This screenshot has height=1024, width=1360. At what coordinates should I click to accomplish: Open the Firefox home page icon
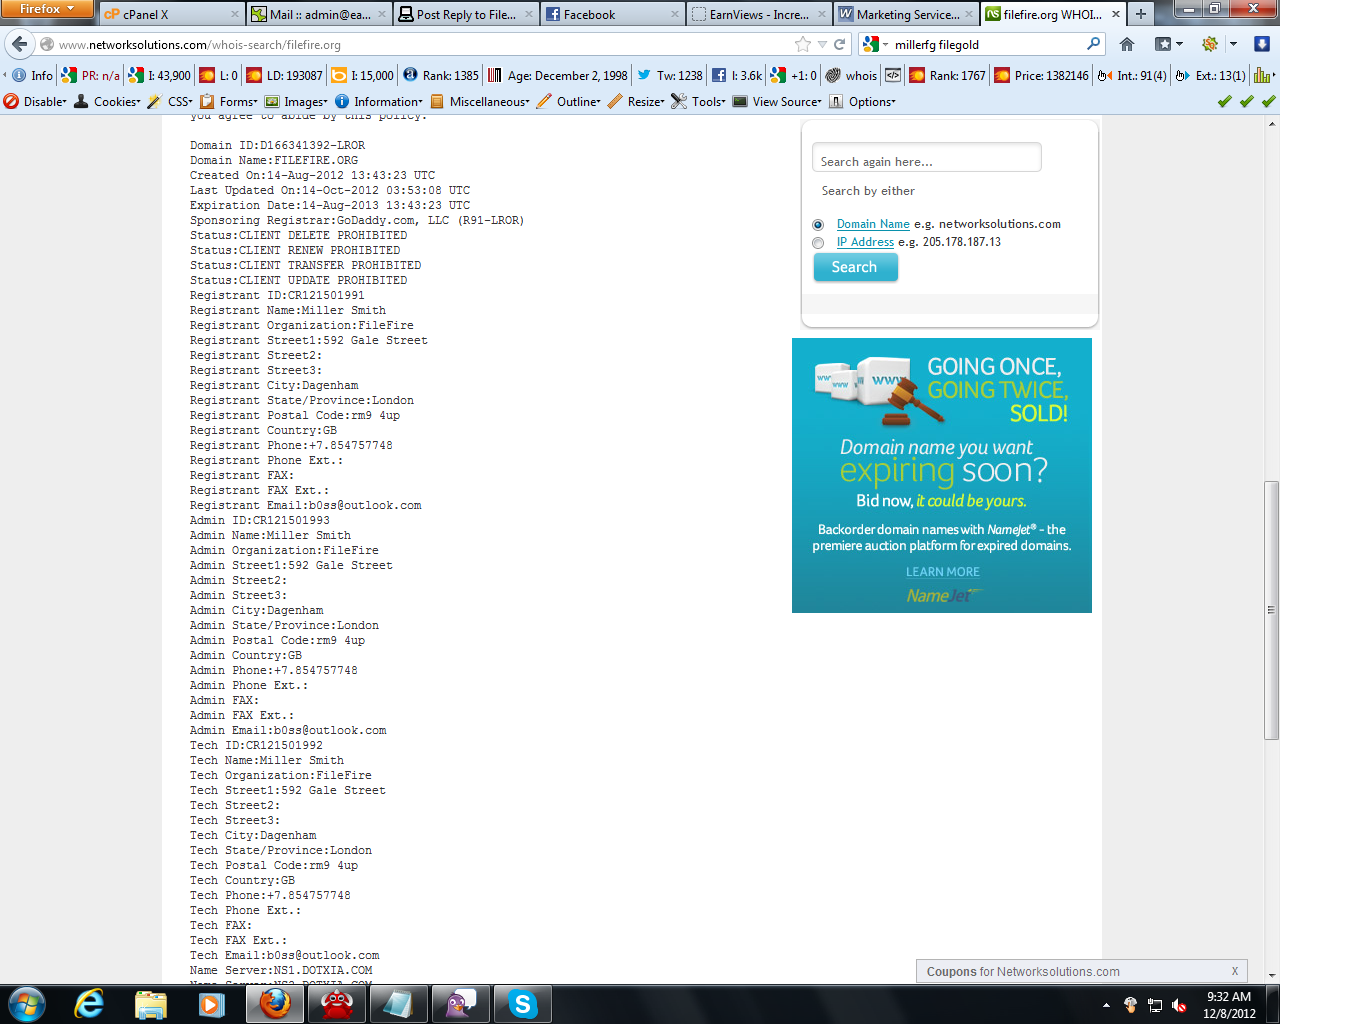(1127, 44)
